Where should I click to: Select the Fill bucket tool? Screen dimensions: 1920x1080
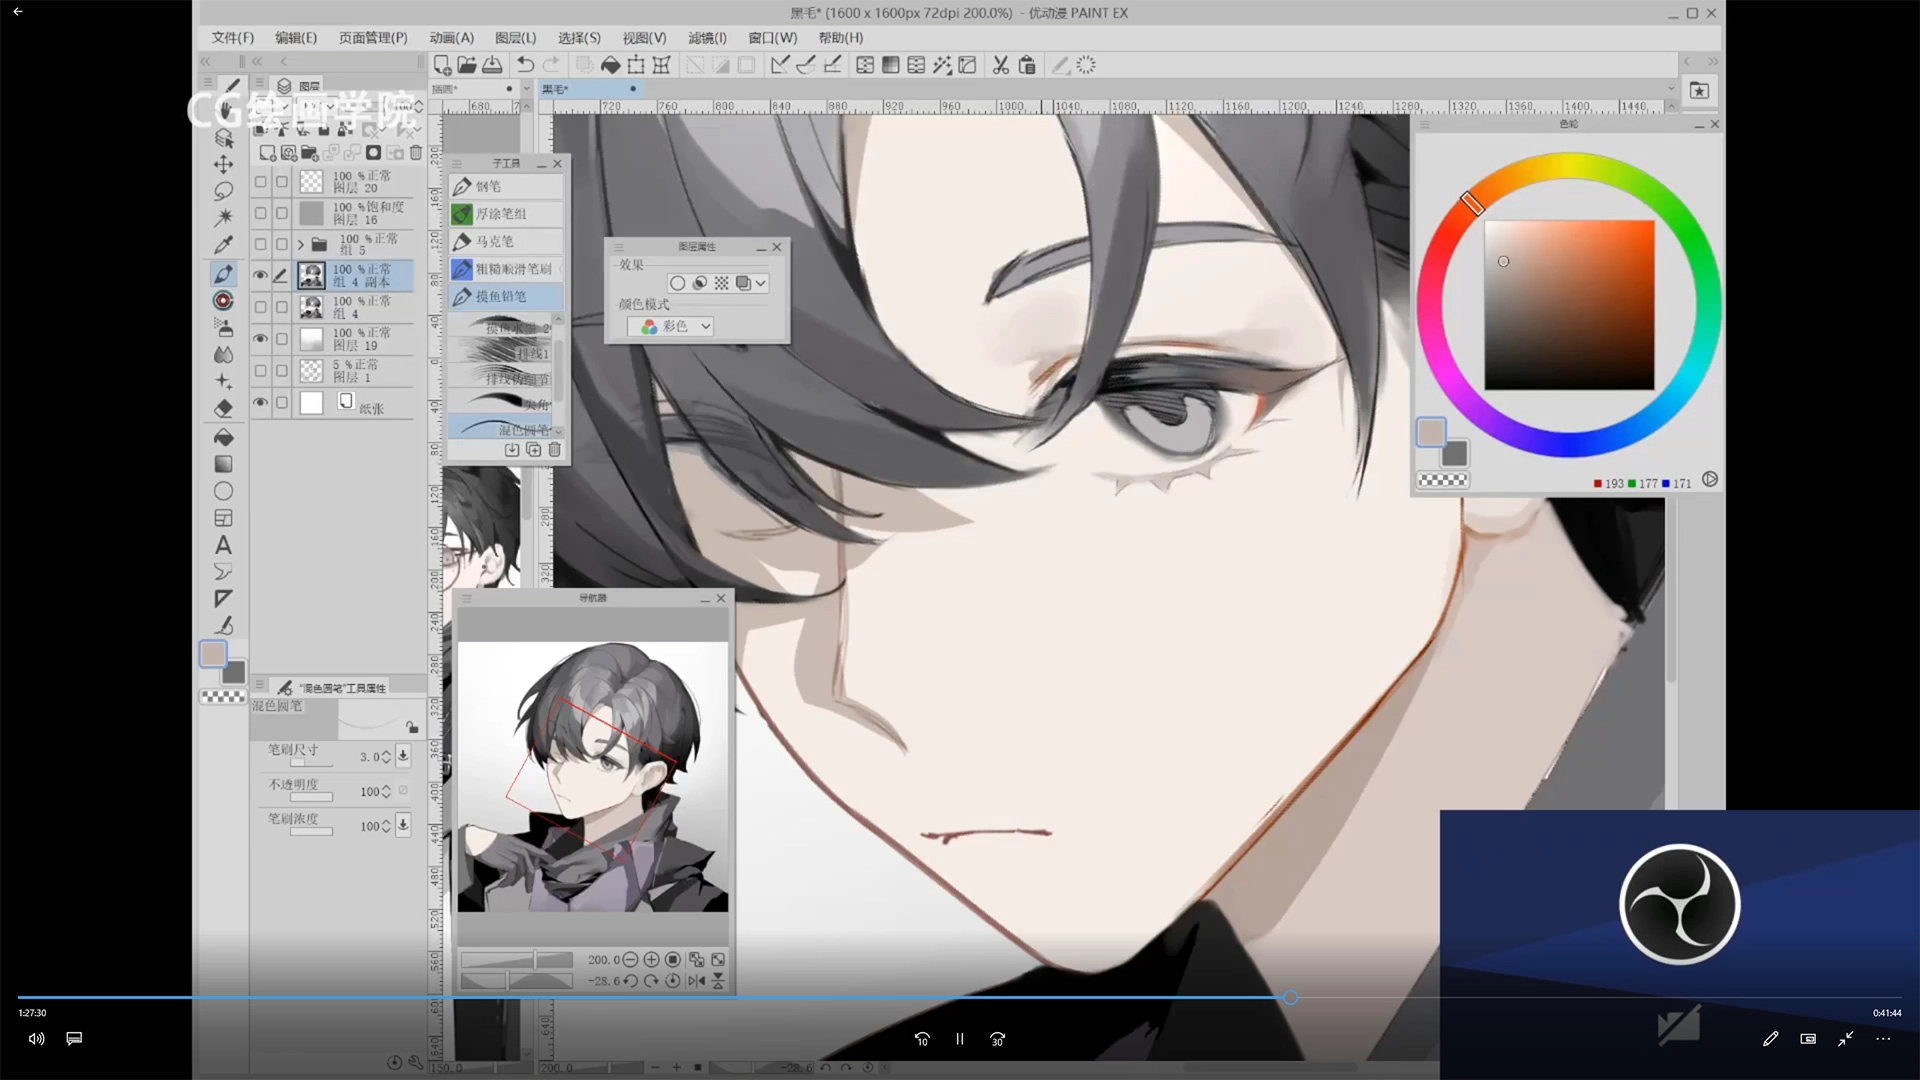click(x=223, y=437)
